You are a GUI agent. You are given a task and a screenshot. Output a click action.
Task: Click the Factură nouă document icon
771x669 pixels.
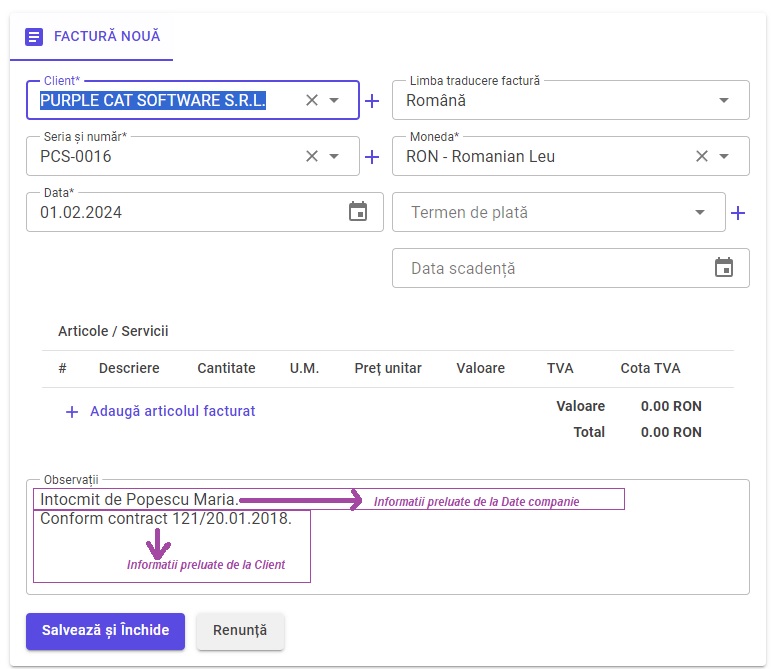[x=34, y=37]
